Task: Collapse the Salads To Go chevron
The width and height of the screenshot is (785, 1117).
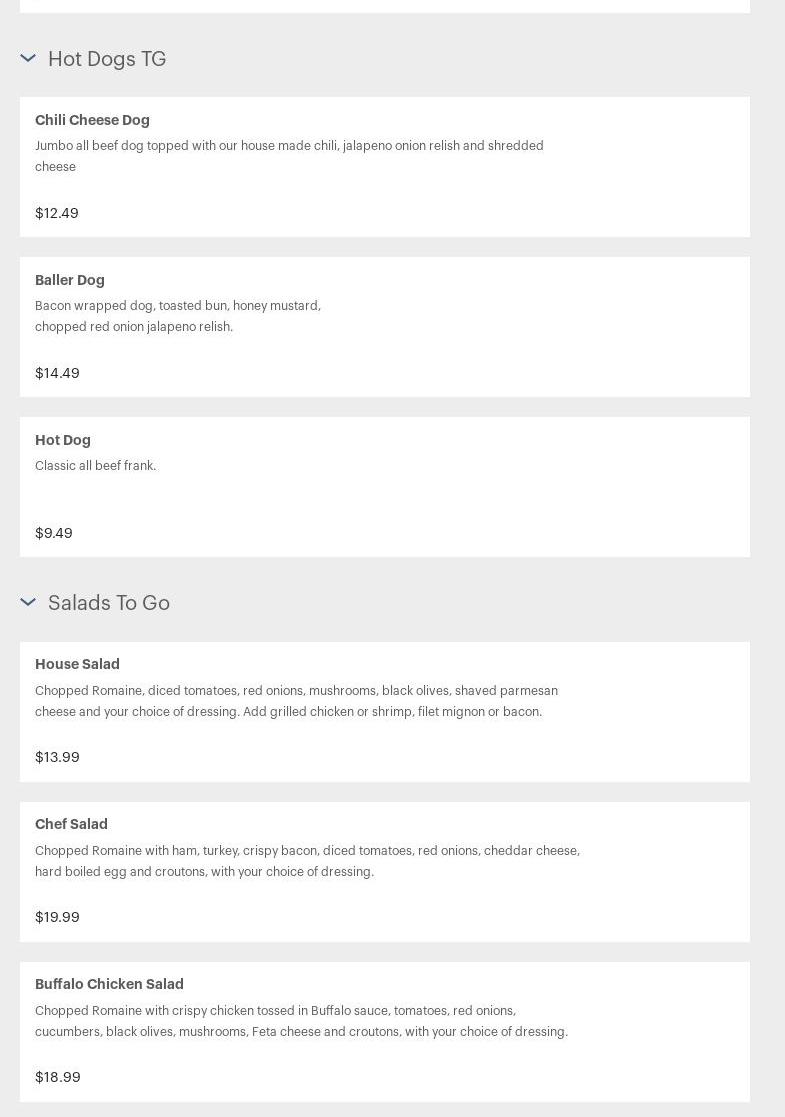Action: (28, 603)
